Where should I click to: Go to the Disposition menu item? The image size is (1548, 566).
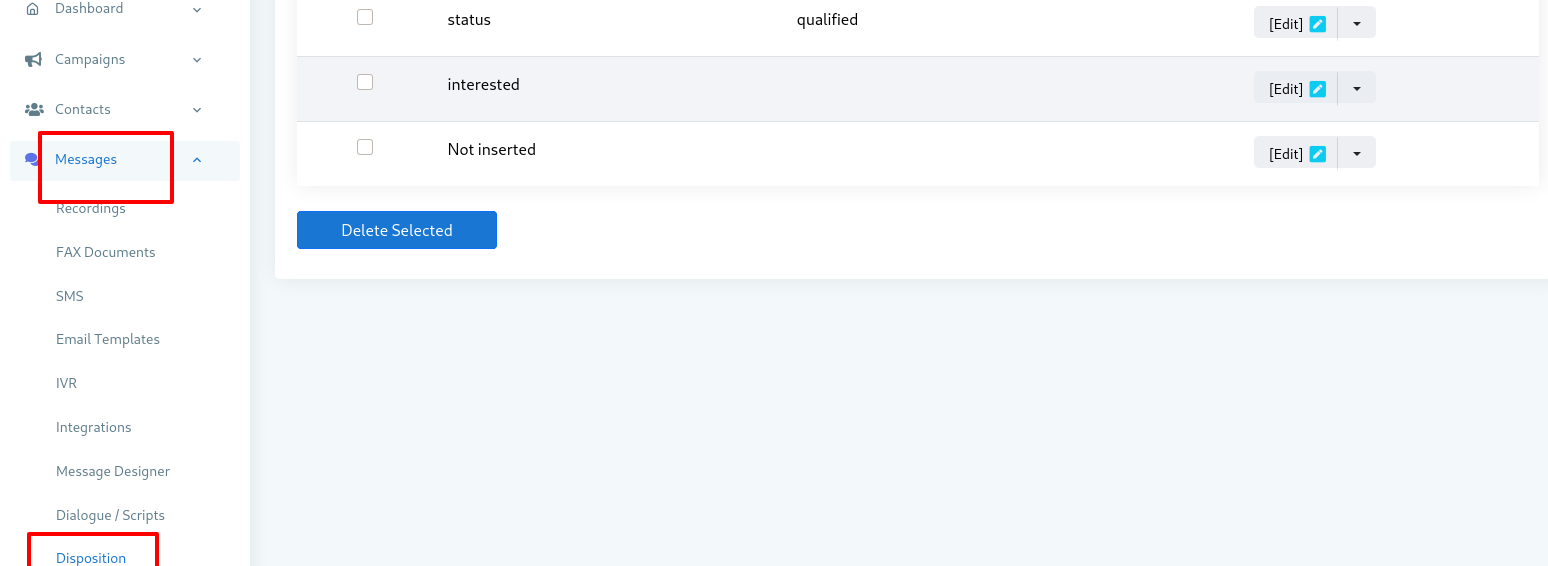click(91, 558)
